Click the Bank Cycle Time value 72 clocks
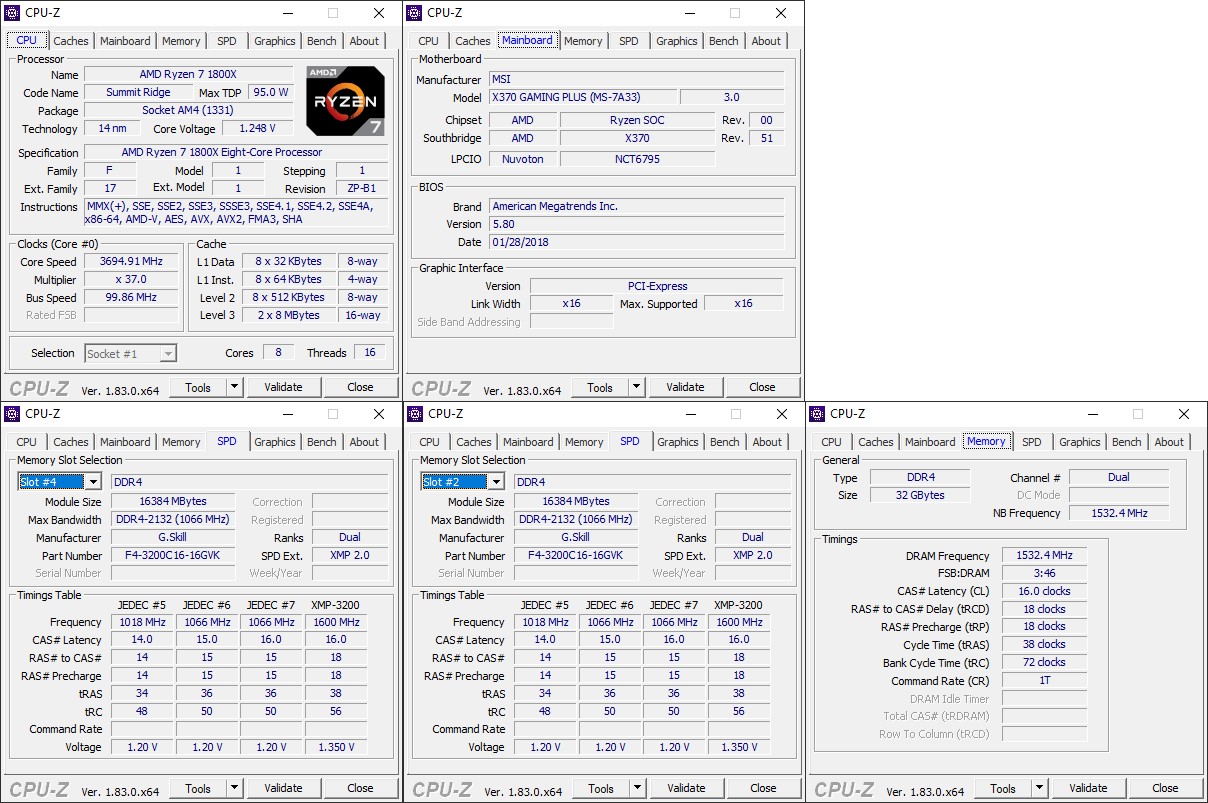The width and height of the screenshot is (1208, 803). click(x=1044, y=662)
